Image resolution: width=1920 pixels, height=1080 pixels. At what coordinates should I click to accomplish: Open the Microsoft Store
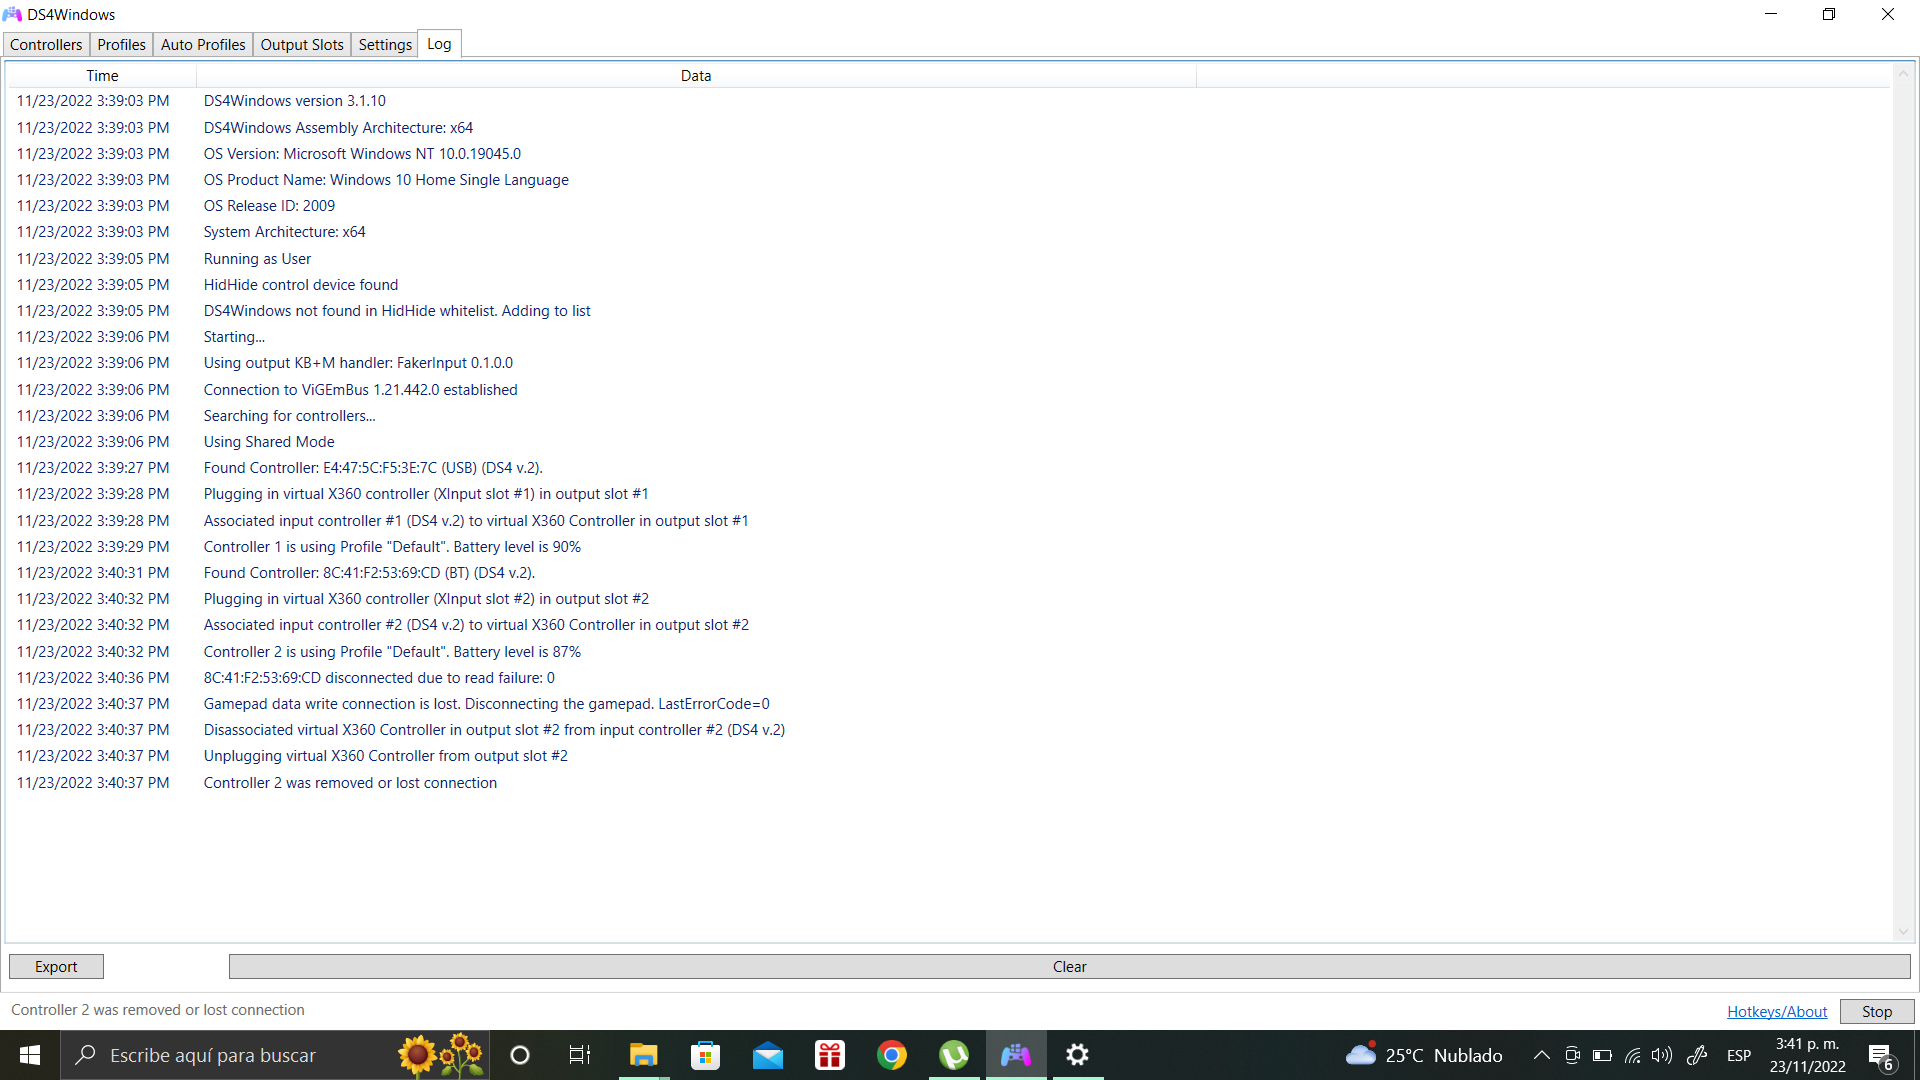(705, 1055)
